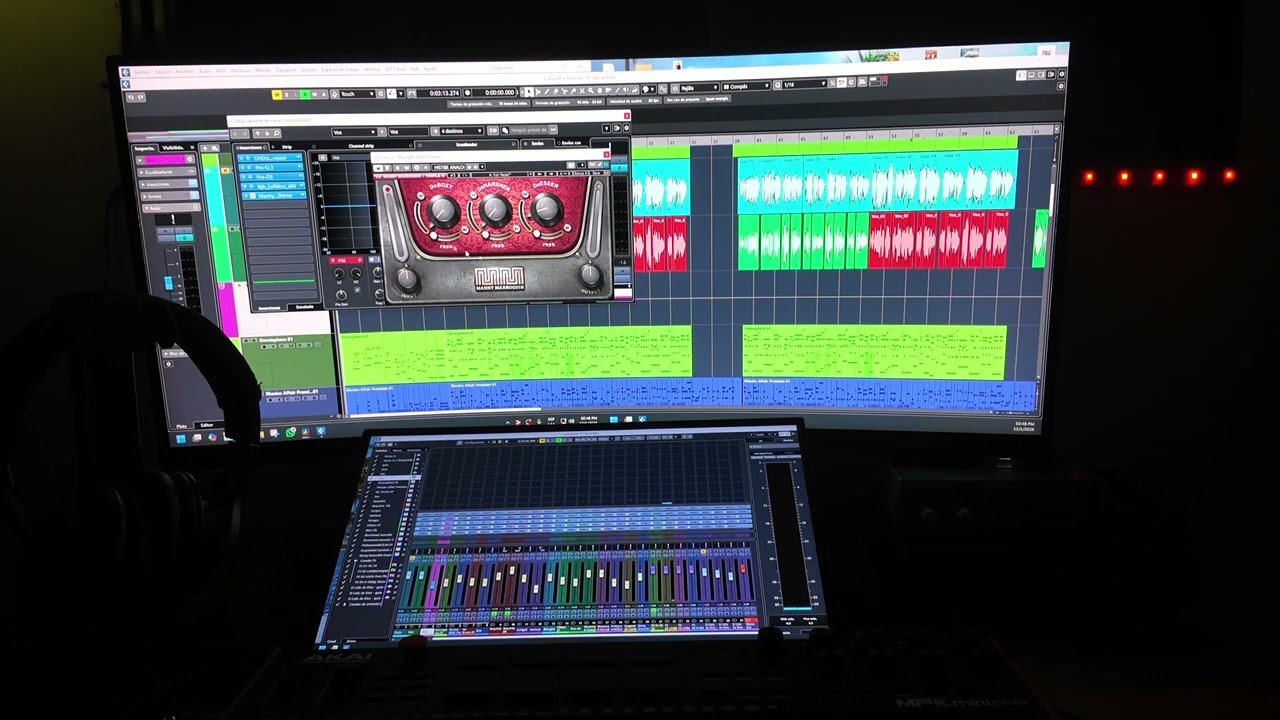Click the plugin INPUT knob
Screen dimensions: 1280x720
pos(407,279)
